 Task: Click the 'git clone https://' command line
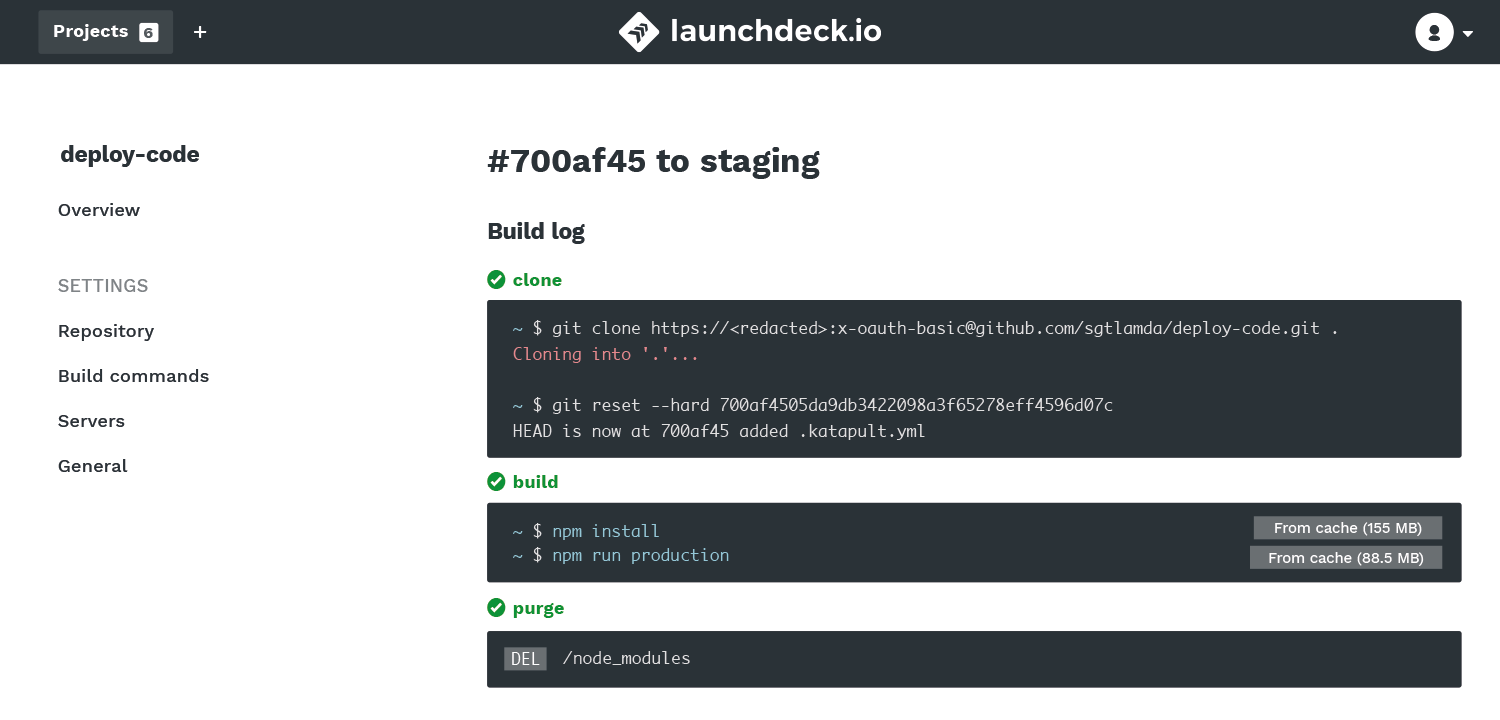tap(925, 328)
